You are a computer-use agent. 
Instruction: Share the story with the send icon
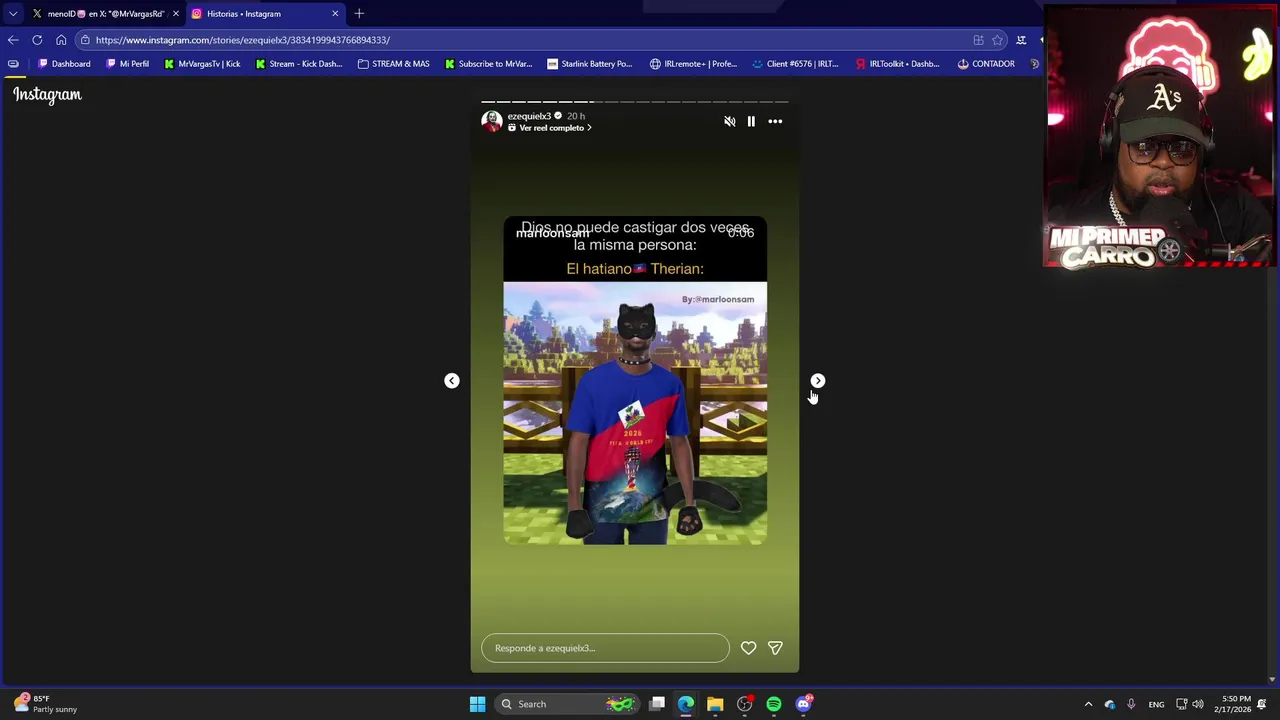click(775, 648)
